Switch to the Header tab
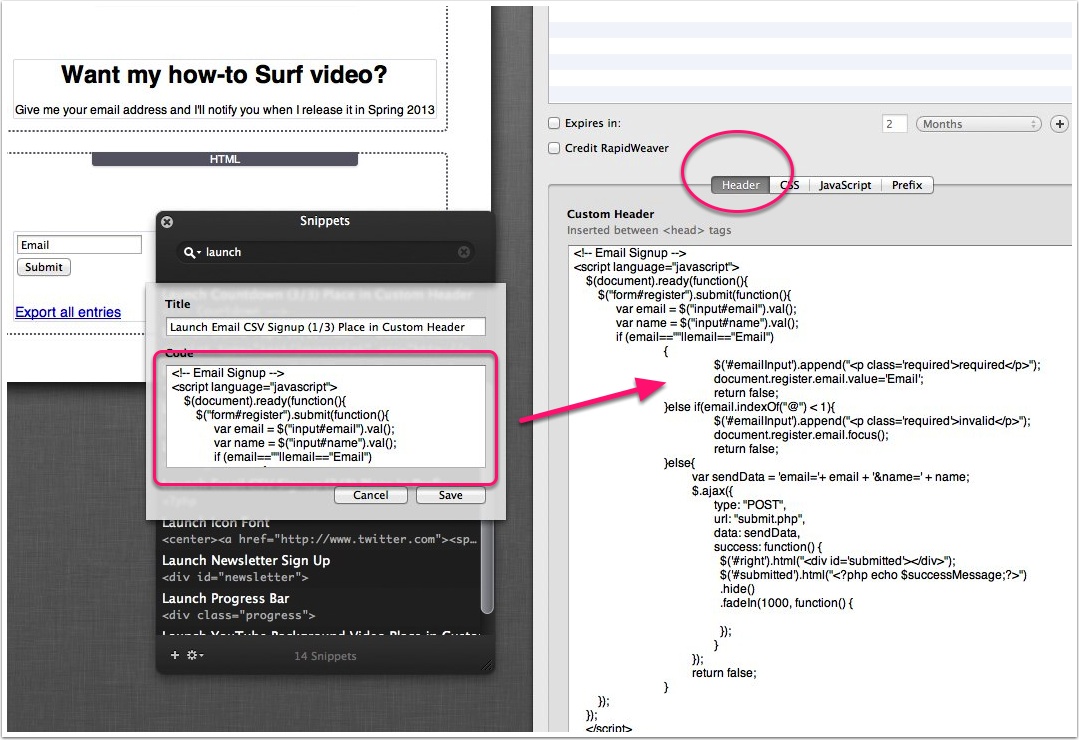The width and height of the screenshot is (1079, 740). [740, 185]
